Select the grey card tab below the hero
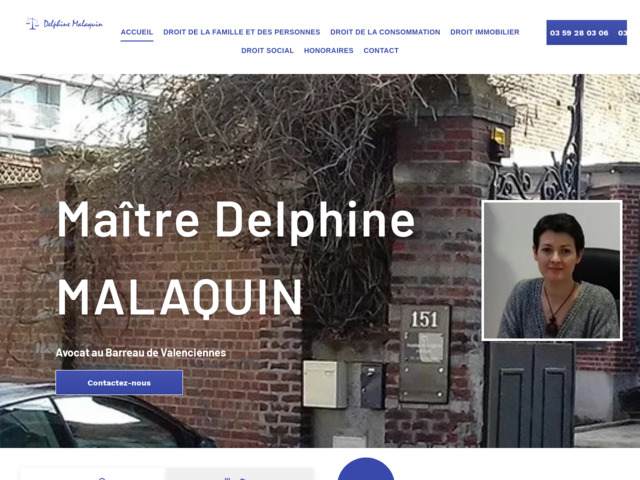 click(x=240, y=474)
